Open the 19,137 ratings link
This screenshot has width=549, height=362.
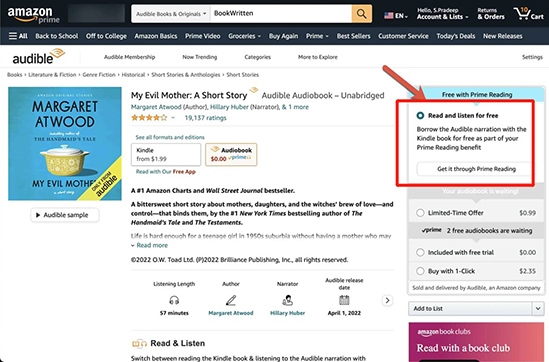pos(206,118)
